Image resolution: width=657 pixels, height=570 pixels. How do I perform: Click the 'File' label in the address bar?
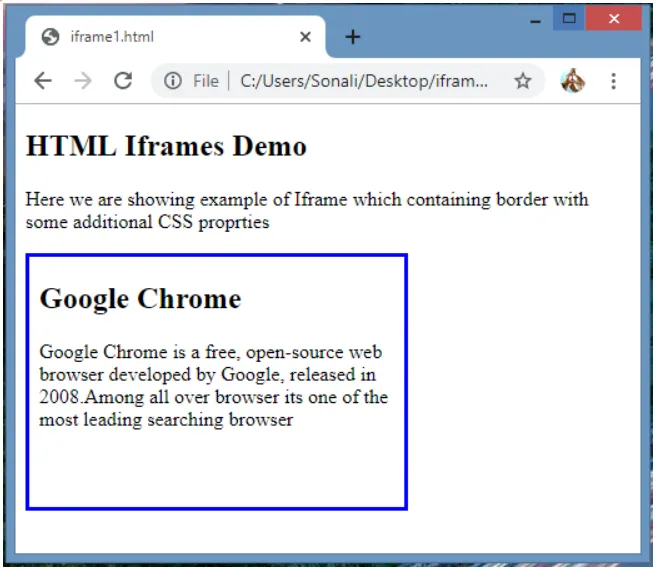206,81
